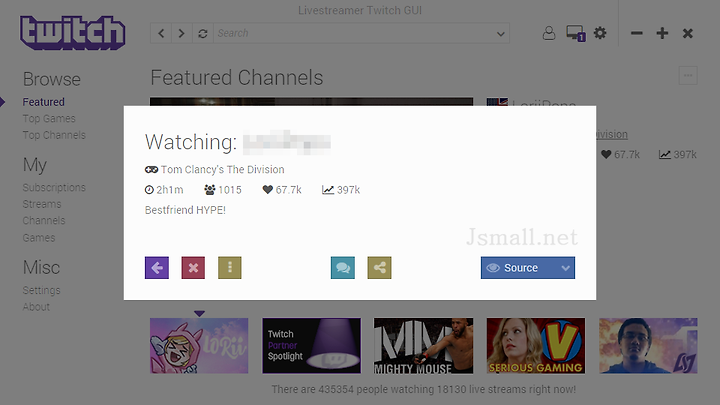This screenshot has width=720, height=405.
Task: Maximize the window with the plus icon
Action: (662, 33)
